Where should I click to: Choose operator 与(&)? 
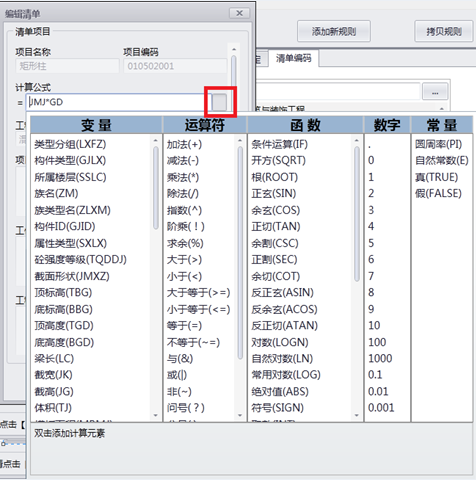click(x=180, y=359)
